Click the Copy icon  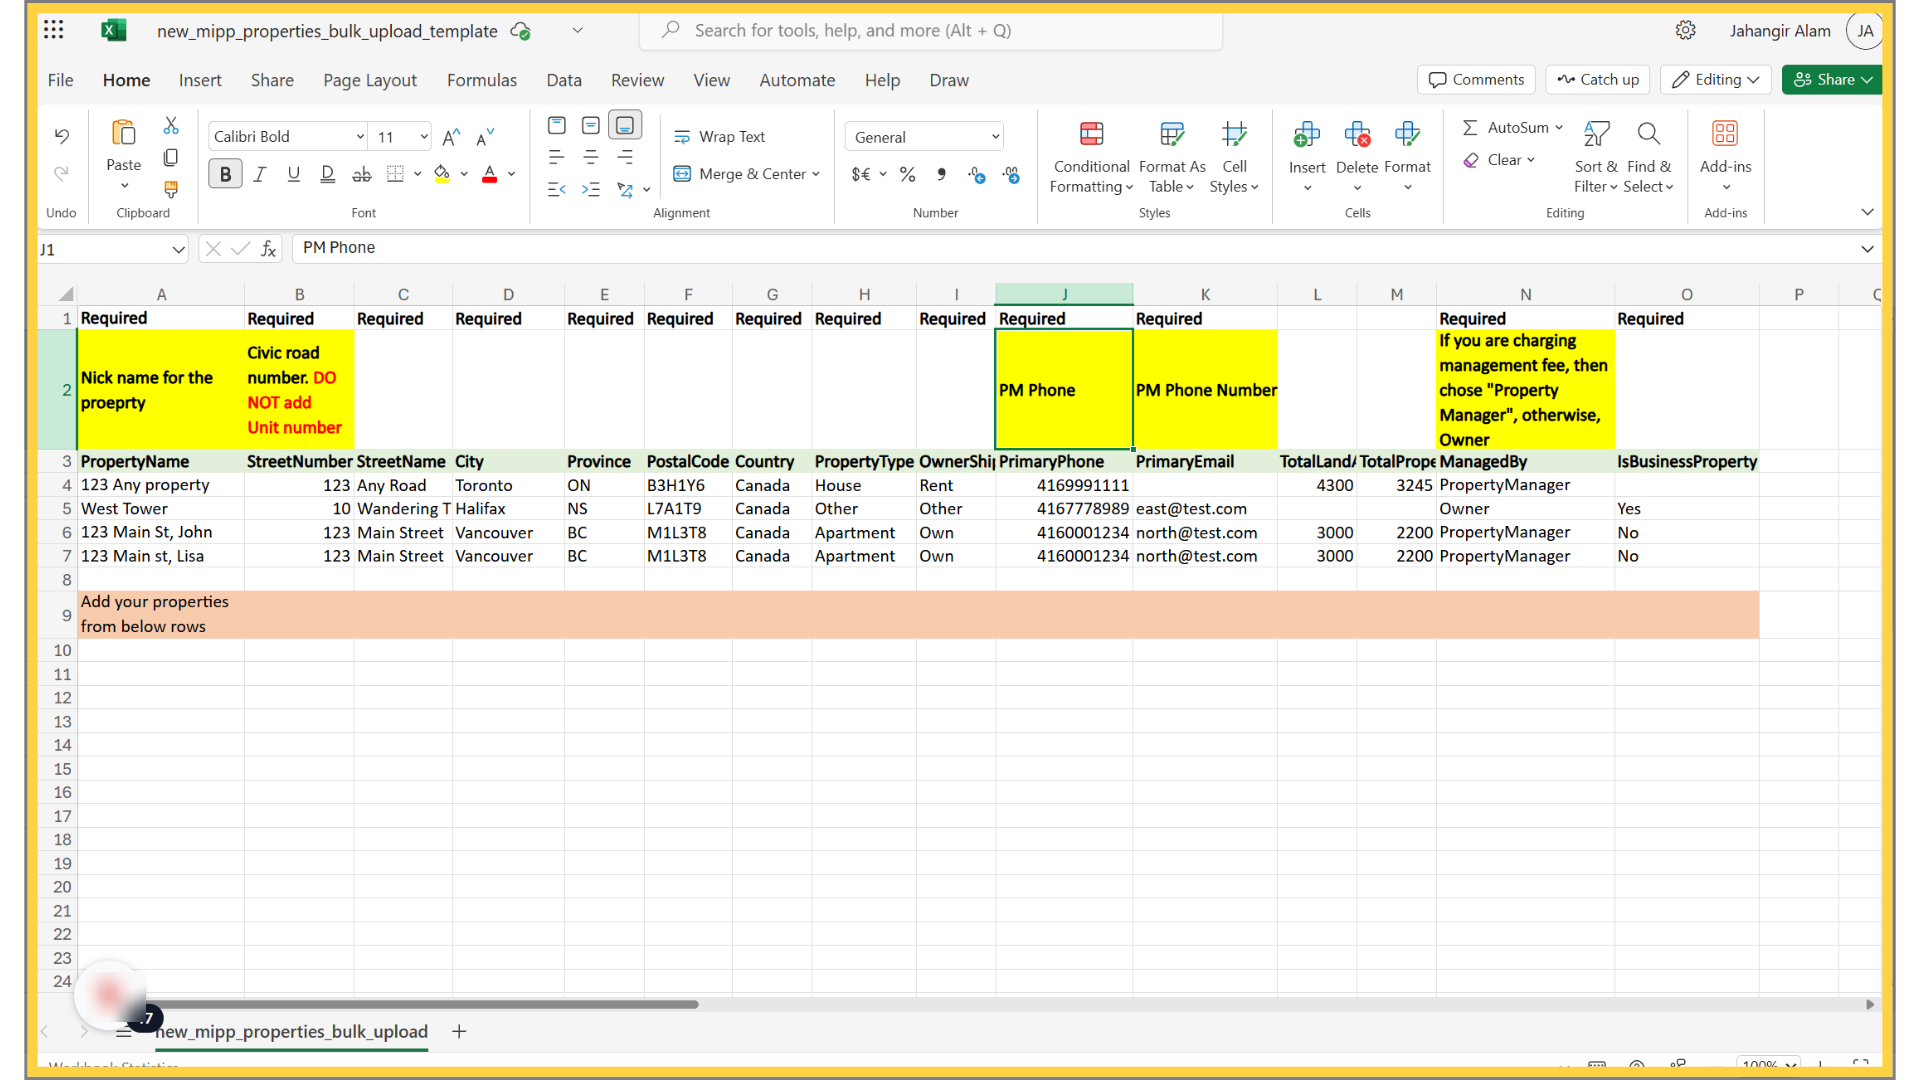coord(171,158)
